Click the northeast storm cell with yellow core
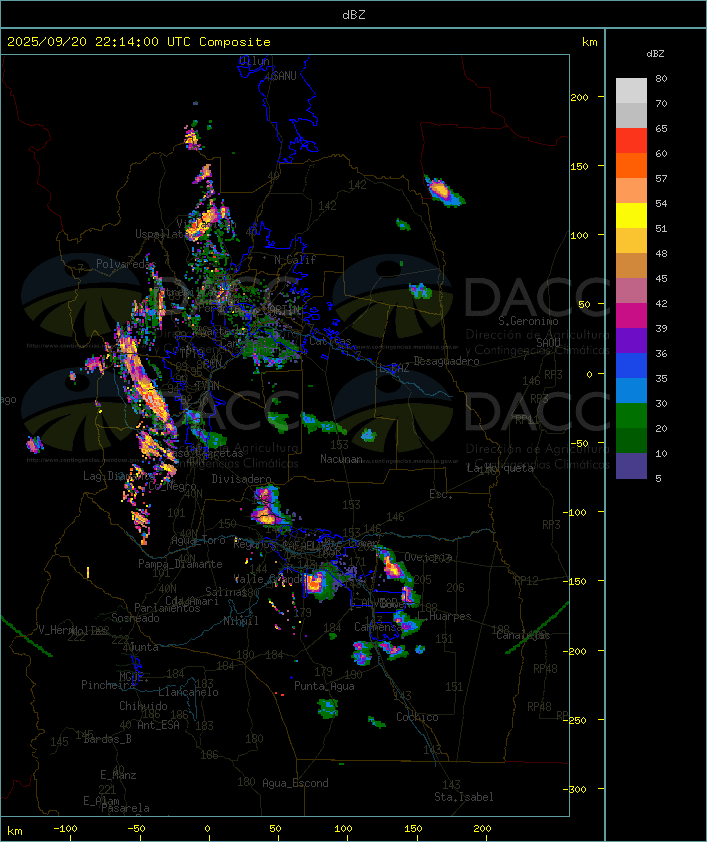The height and width of the screenshot is (842, 707). point(443,191)
